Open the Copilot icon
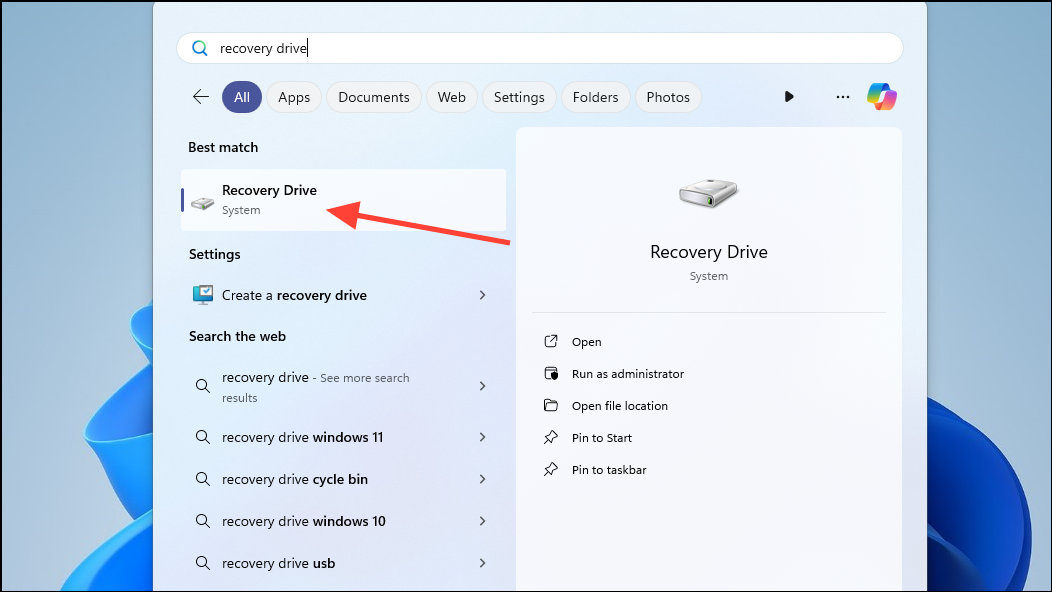The height and width of the screenshot is (592, 1052). 882,97
